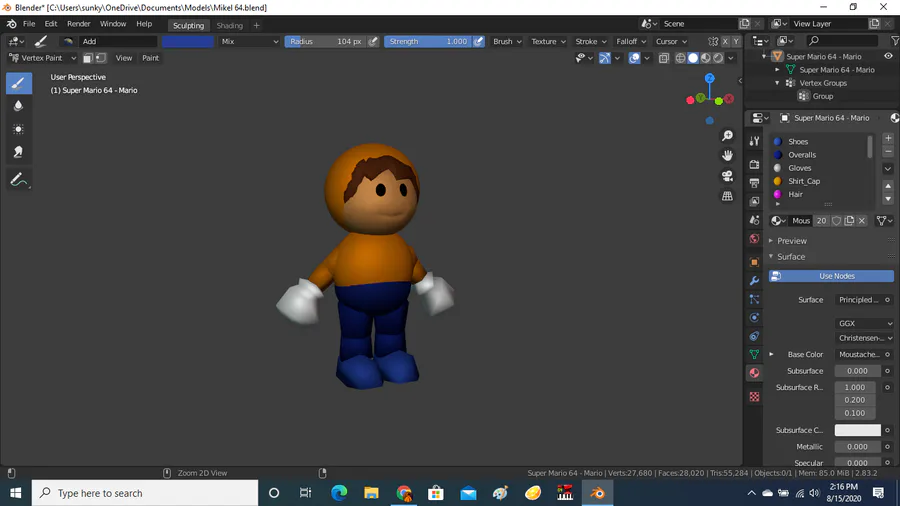Open the Modifiers wrench tab

pyautogui.click(x=754, y=281)
